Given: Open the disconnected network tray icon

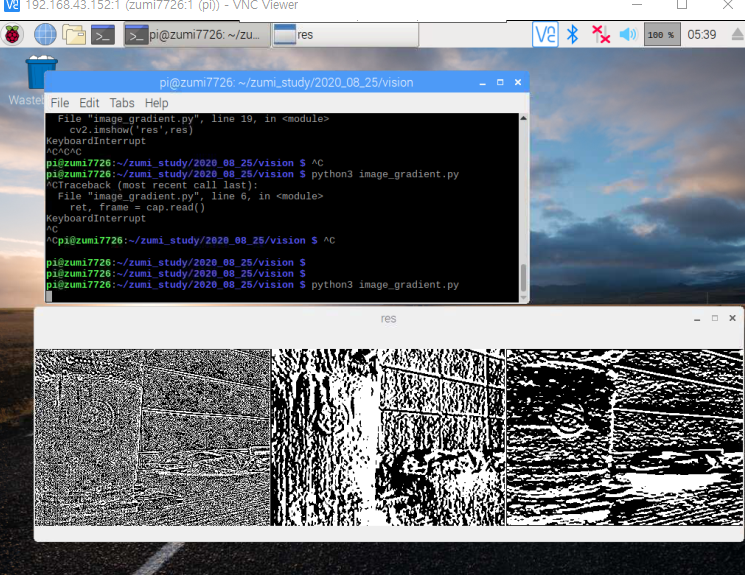Looking at the screenshot, I should tap(601, 35).
